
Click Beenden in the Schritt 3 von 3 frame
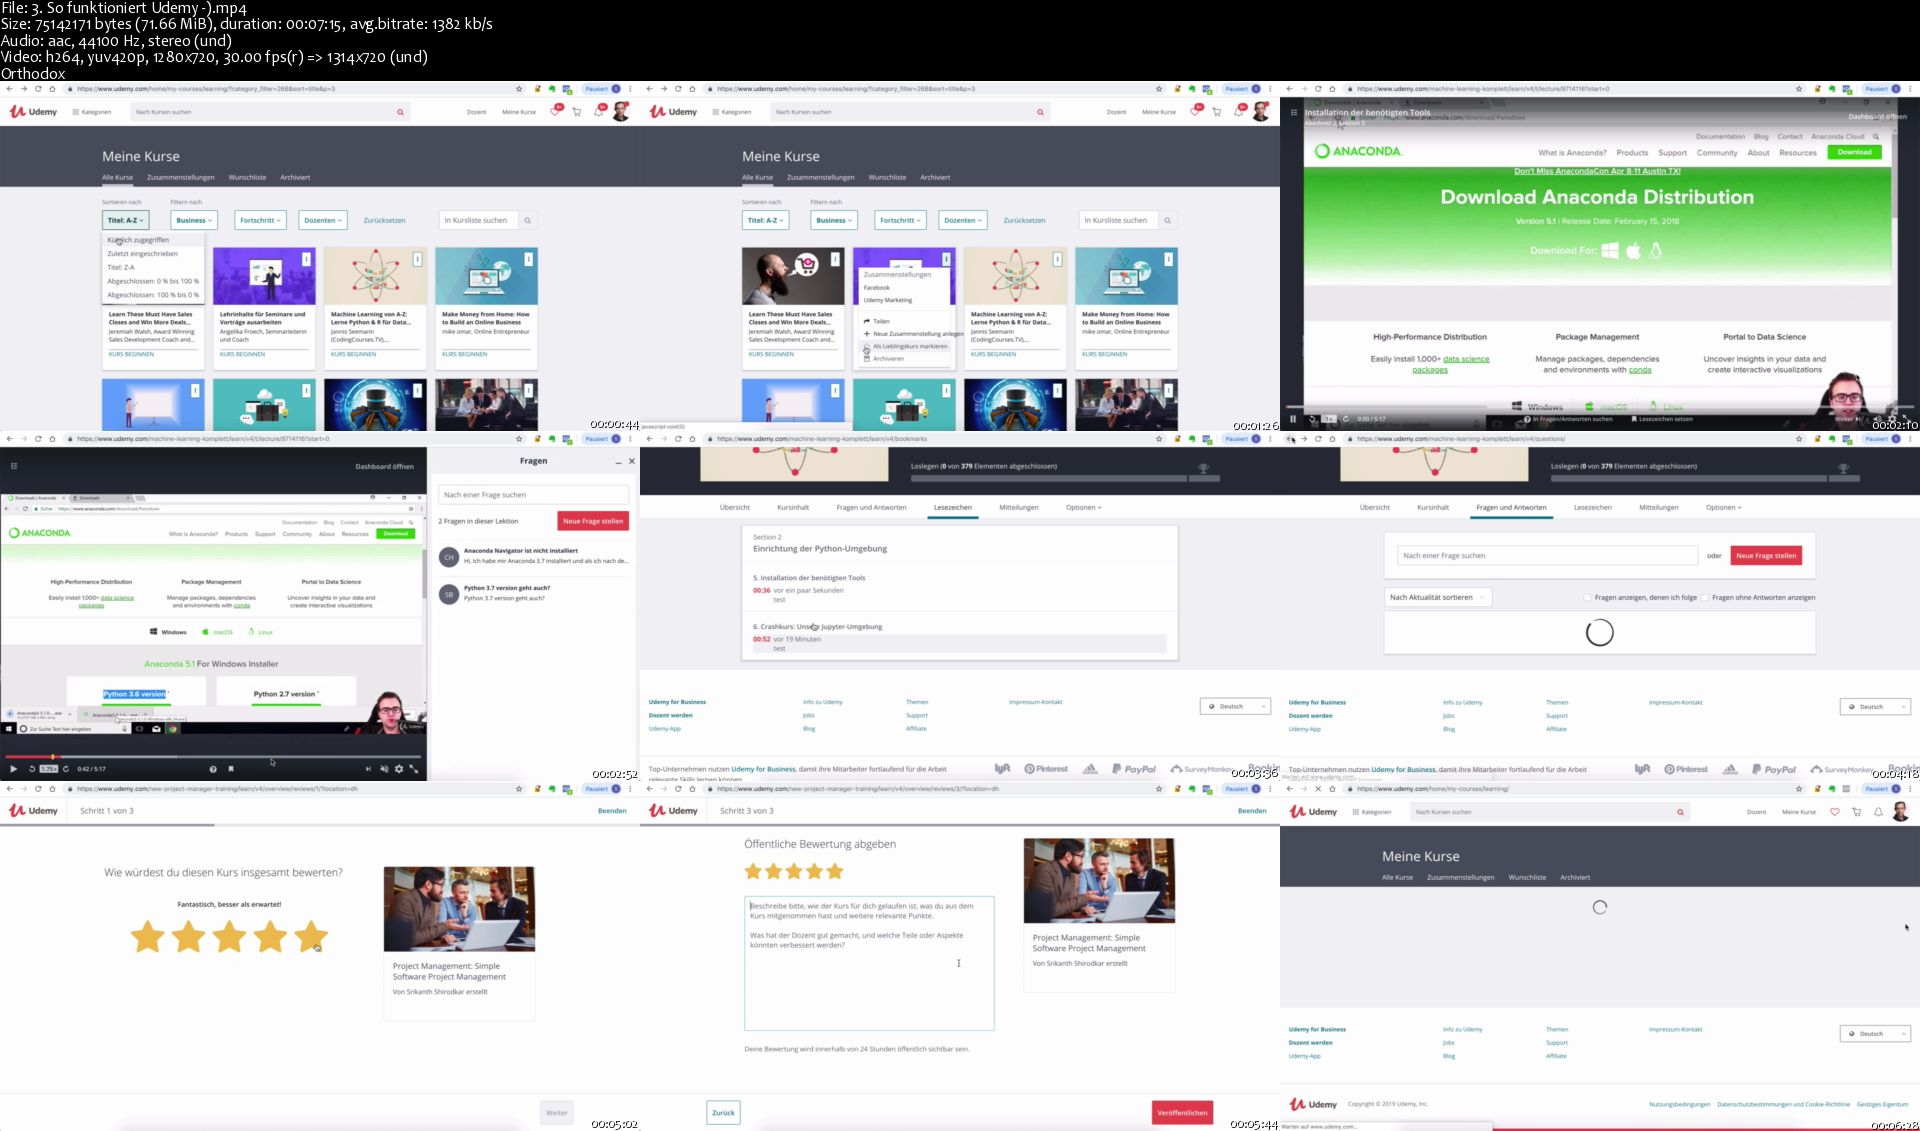click(x=1252, y=811)
